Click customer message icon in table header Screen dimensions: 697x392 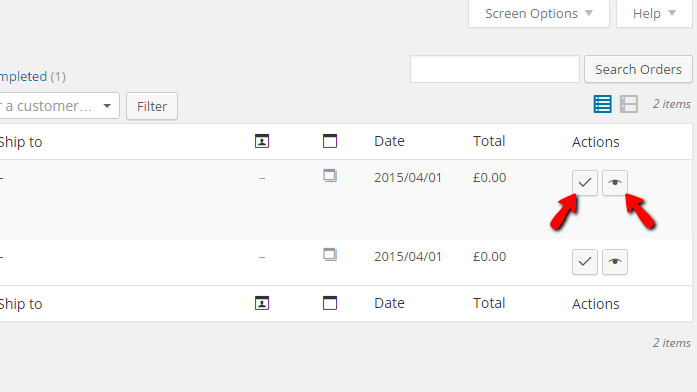tap(262, 141)
